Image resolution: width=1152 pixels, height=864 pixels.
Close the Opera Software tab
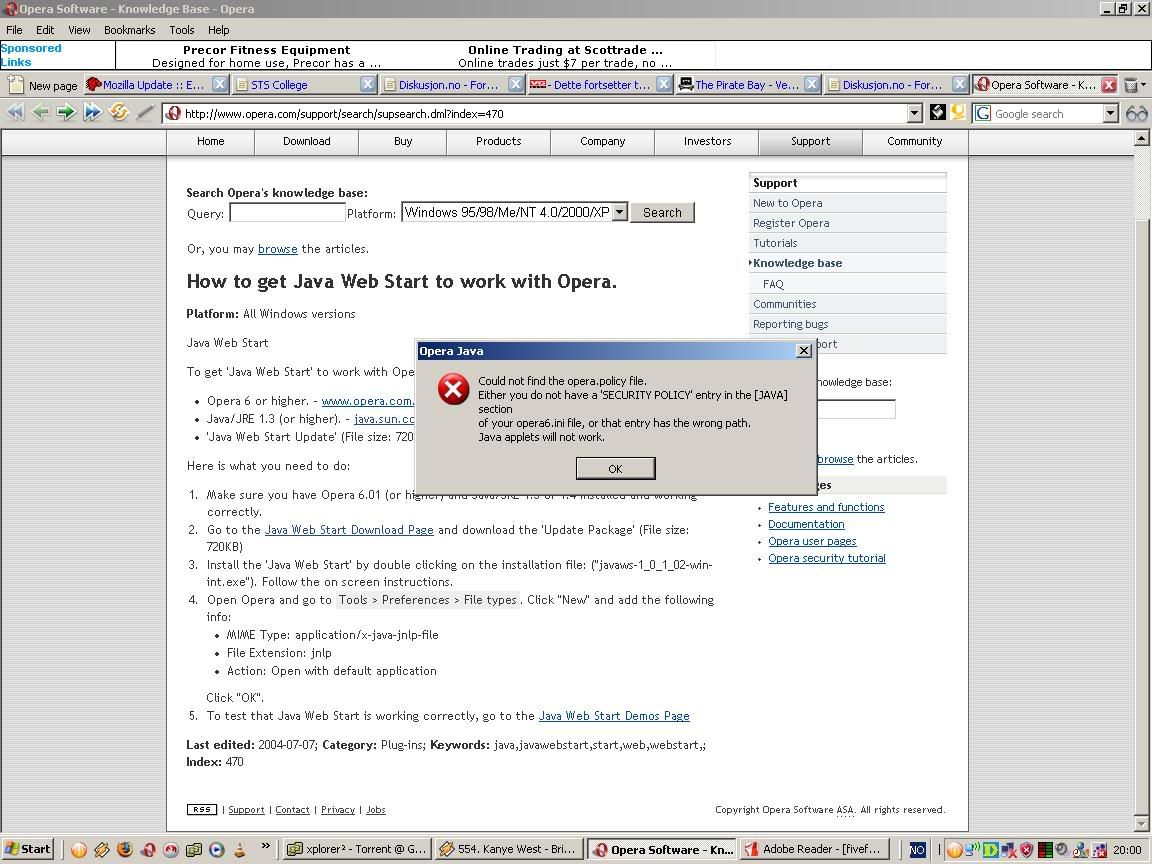point(1109,84)
